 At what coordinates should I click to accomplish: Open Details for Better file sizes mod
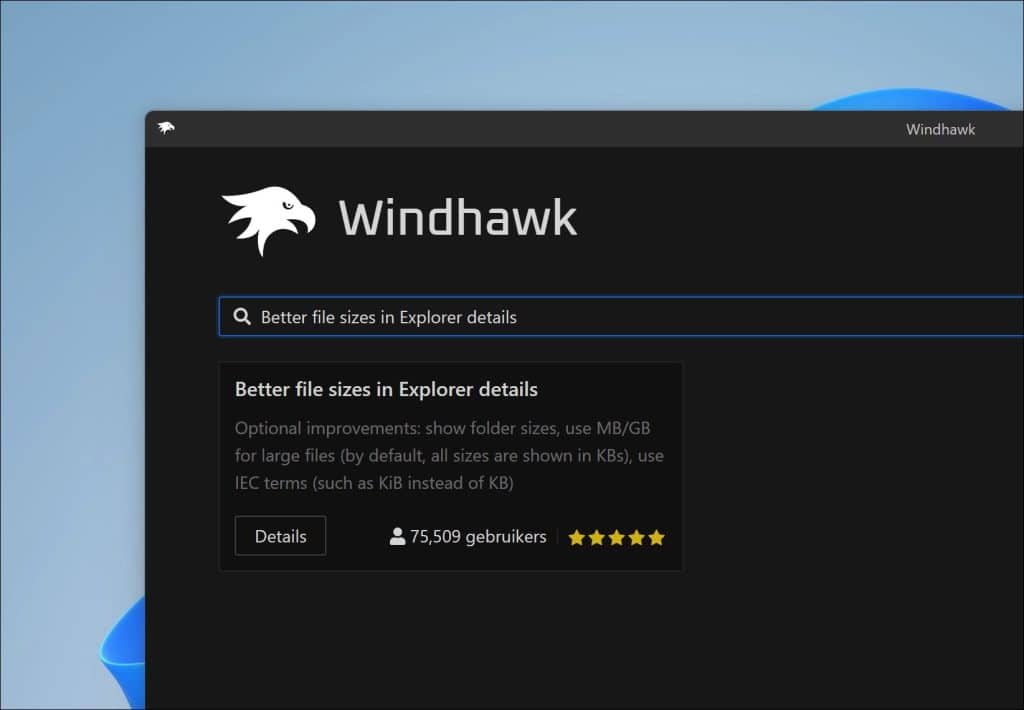point(280,536)
